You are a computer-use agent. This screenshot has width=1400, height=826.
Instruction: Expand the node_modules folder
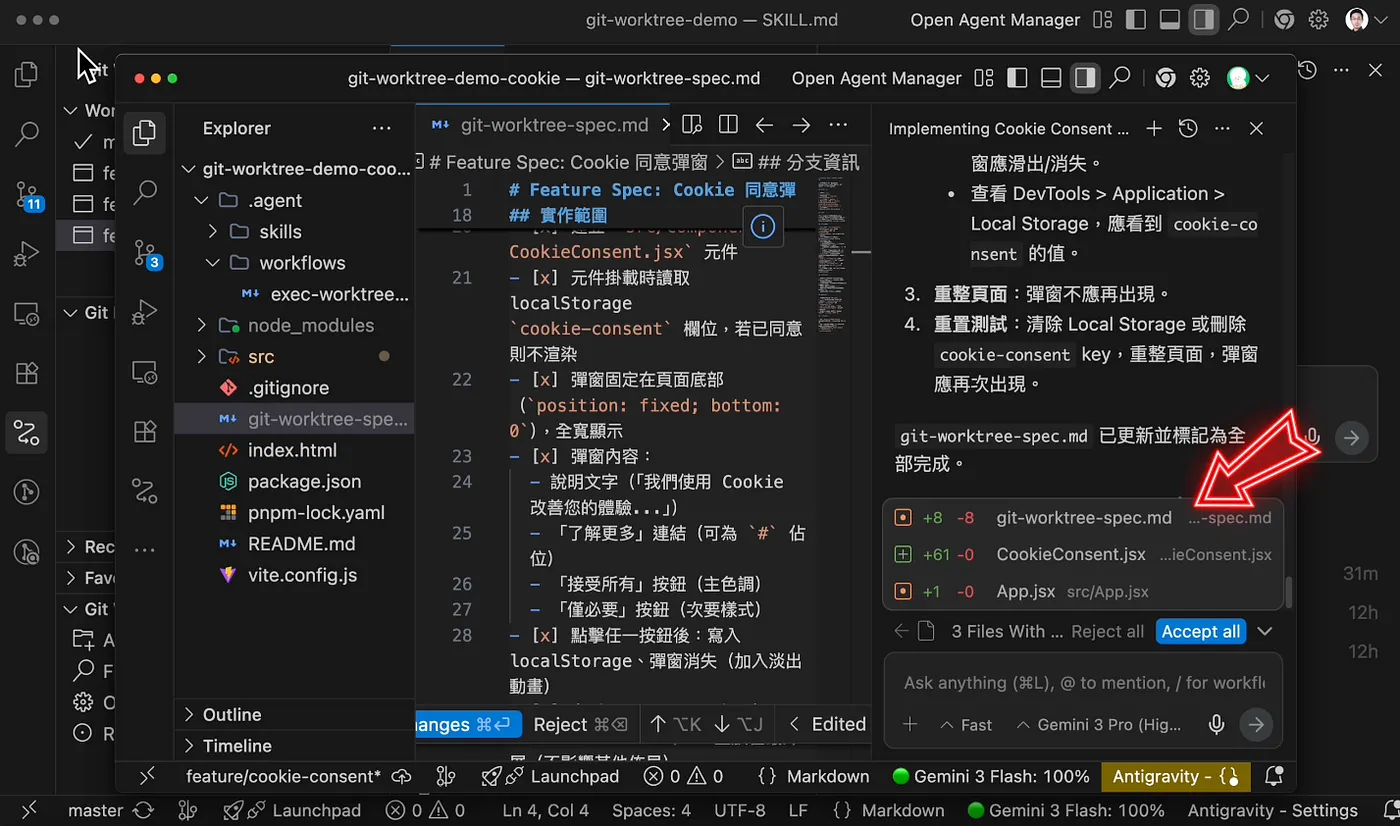coord(202,326)
